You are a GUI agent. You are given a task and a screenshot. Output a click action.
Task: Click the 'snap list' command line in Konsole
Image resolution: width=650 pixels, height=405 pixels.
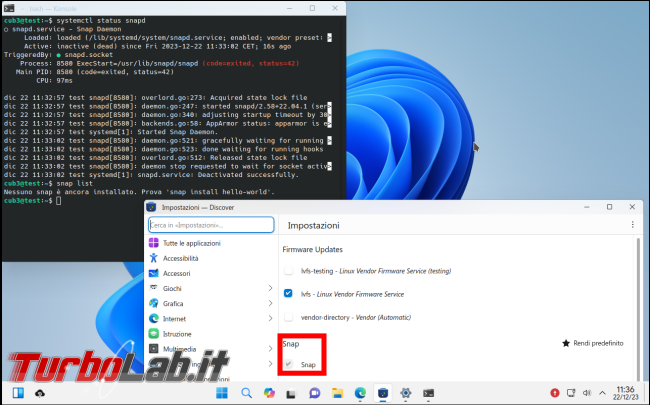click(75, 183)
